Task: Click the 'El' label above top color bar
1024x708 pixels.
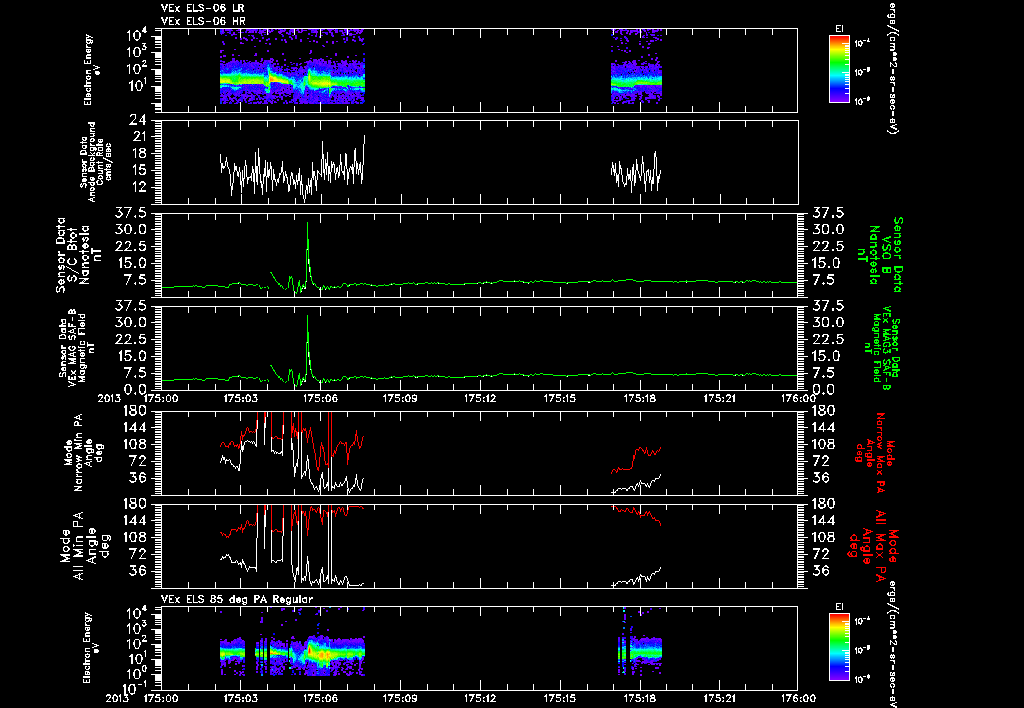Action: tap(839, 28)
